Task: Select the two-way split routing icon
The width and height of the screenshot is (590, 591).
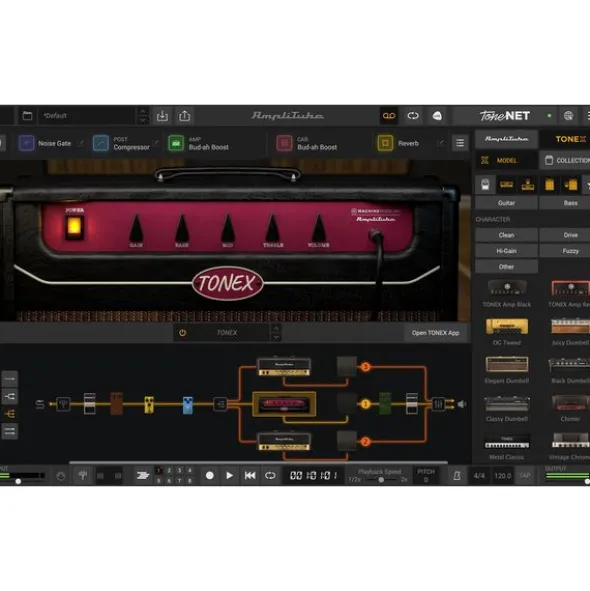Action: coord(9,397)
